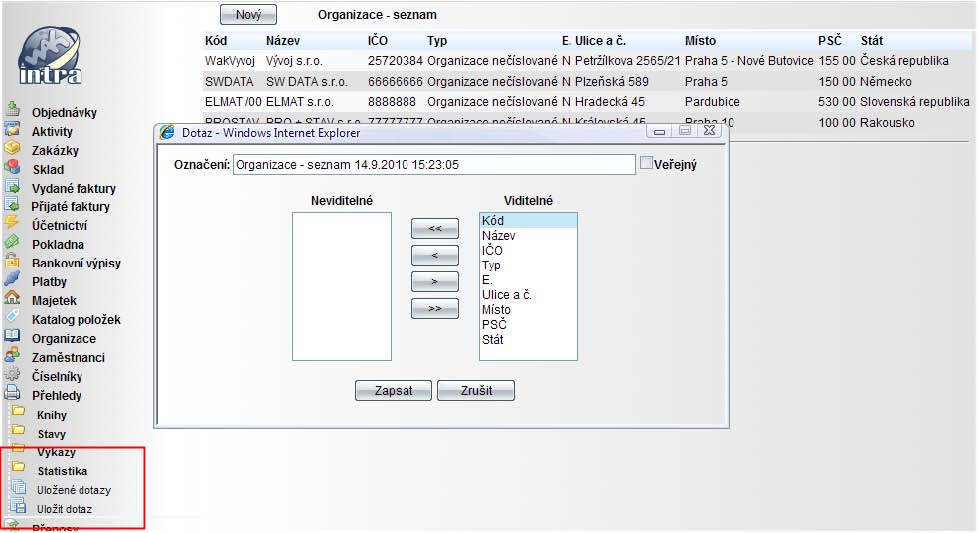Open Majetek using the house icon

pos(12,299)
